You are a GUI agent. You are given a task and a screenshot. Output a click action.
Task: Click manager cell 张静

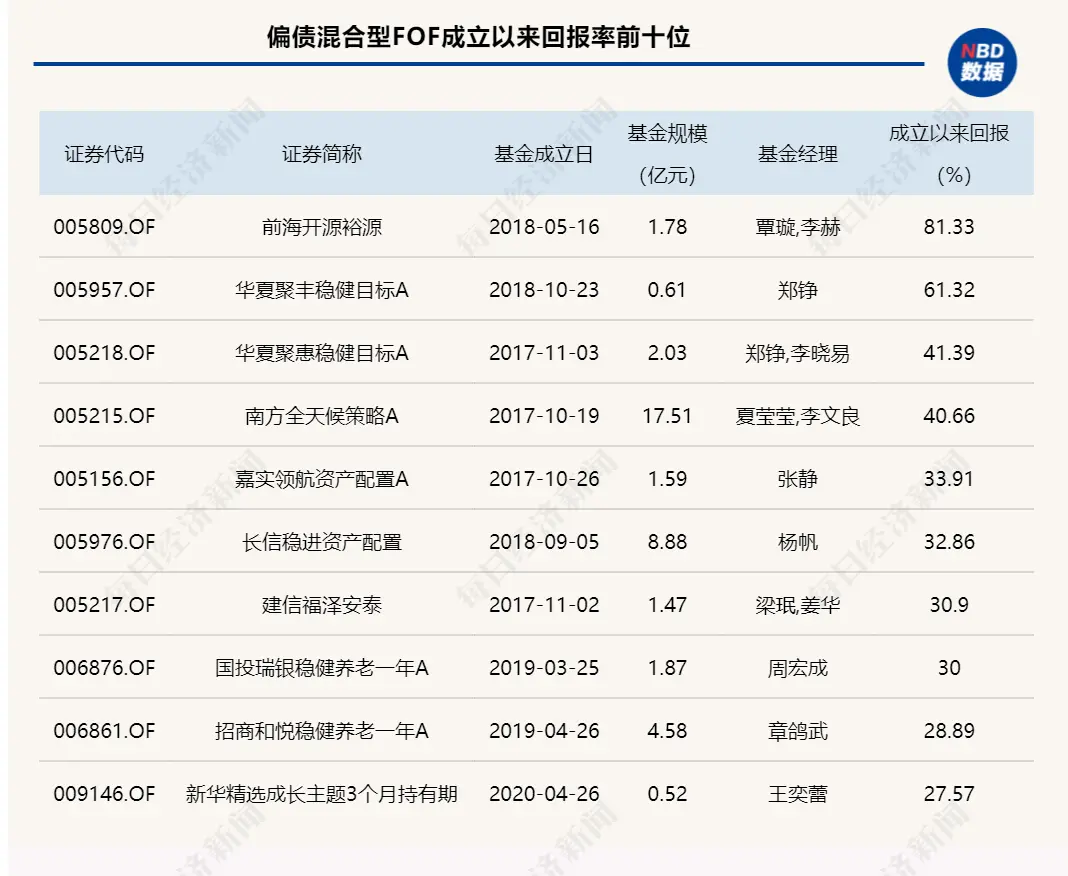point(798,479)
